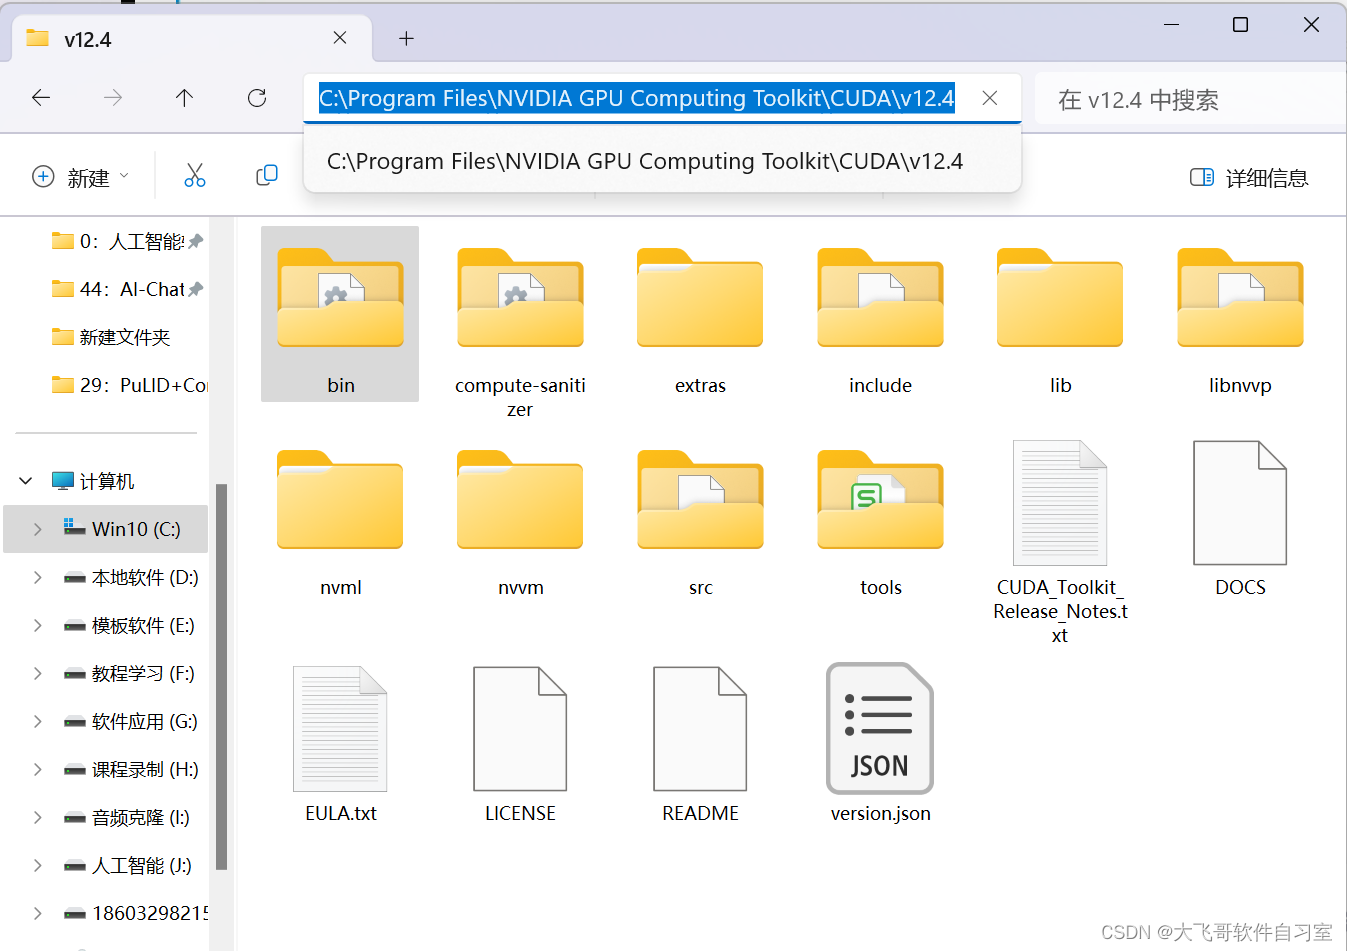Select the EULA.txt file
1347x951 pixels.
pos(340,744)
